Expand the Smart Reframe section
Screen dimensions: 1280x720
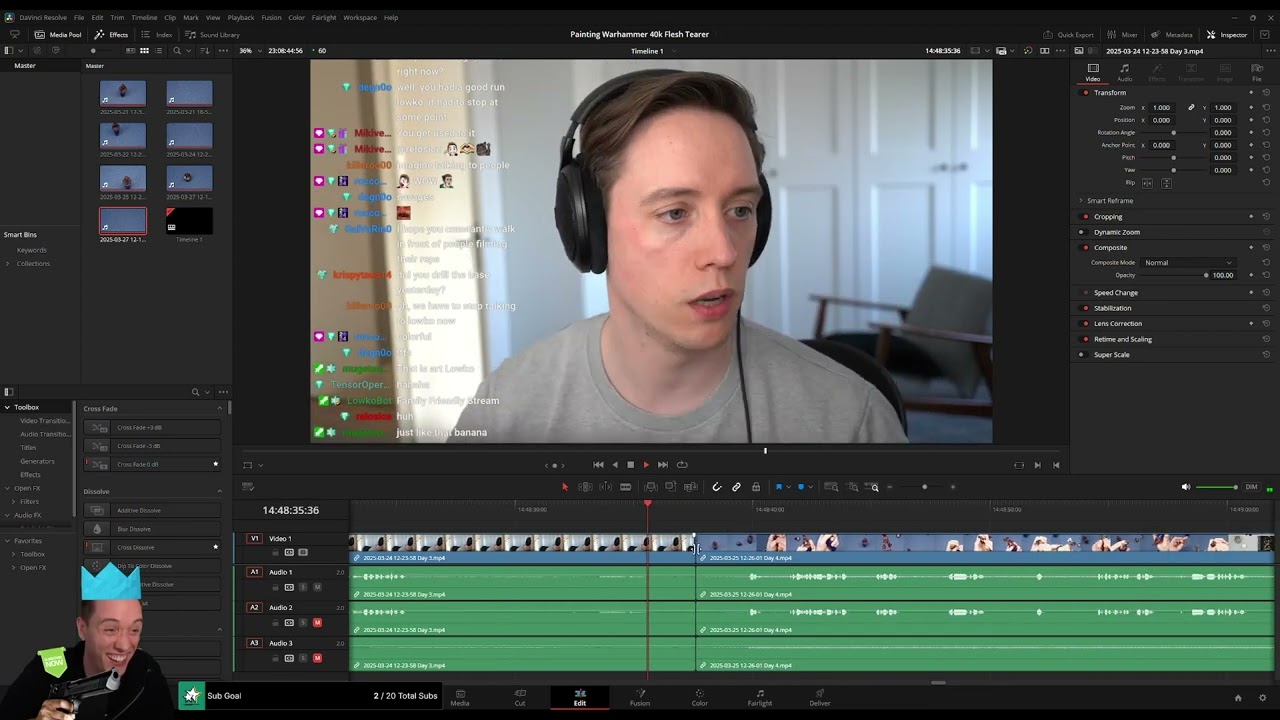pos(1081,201)
